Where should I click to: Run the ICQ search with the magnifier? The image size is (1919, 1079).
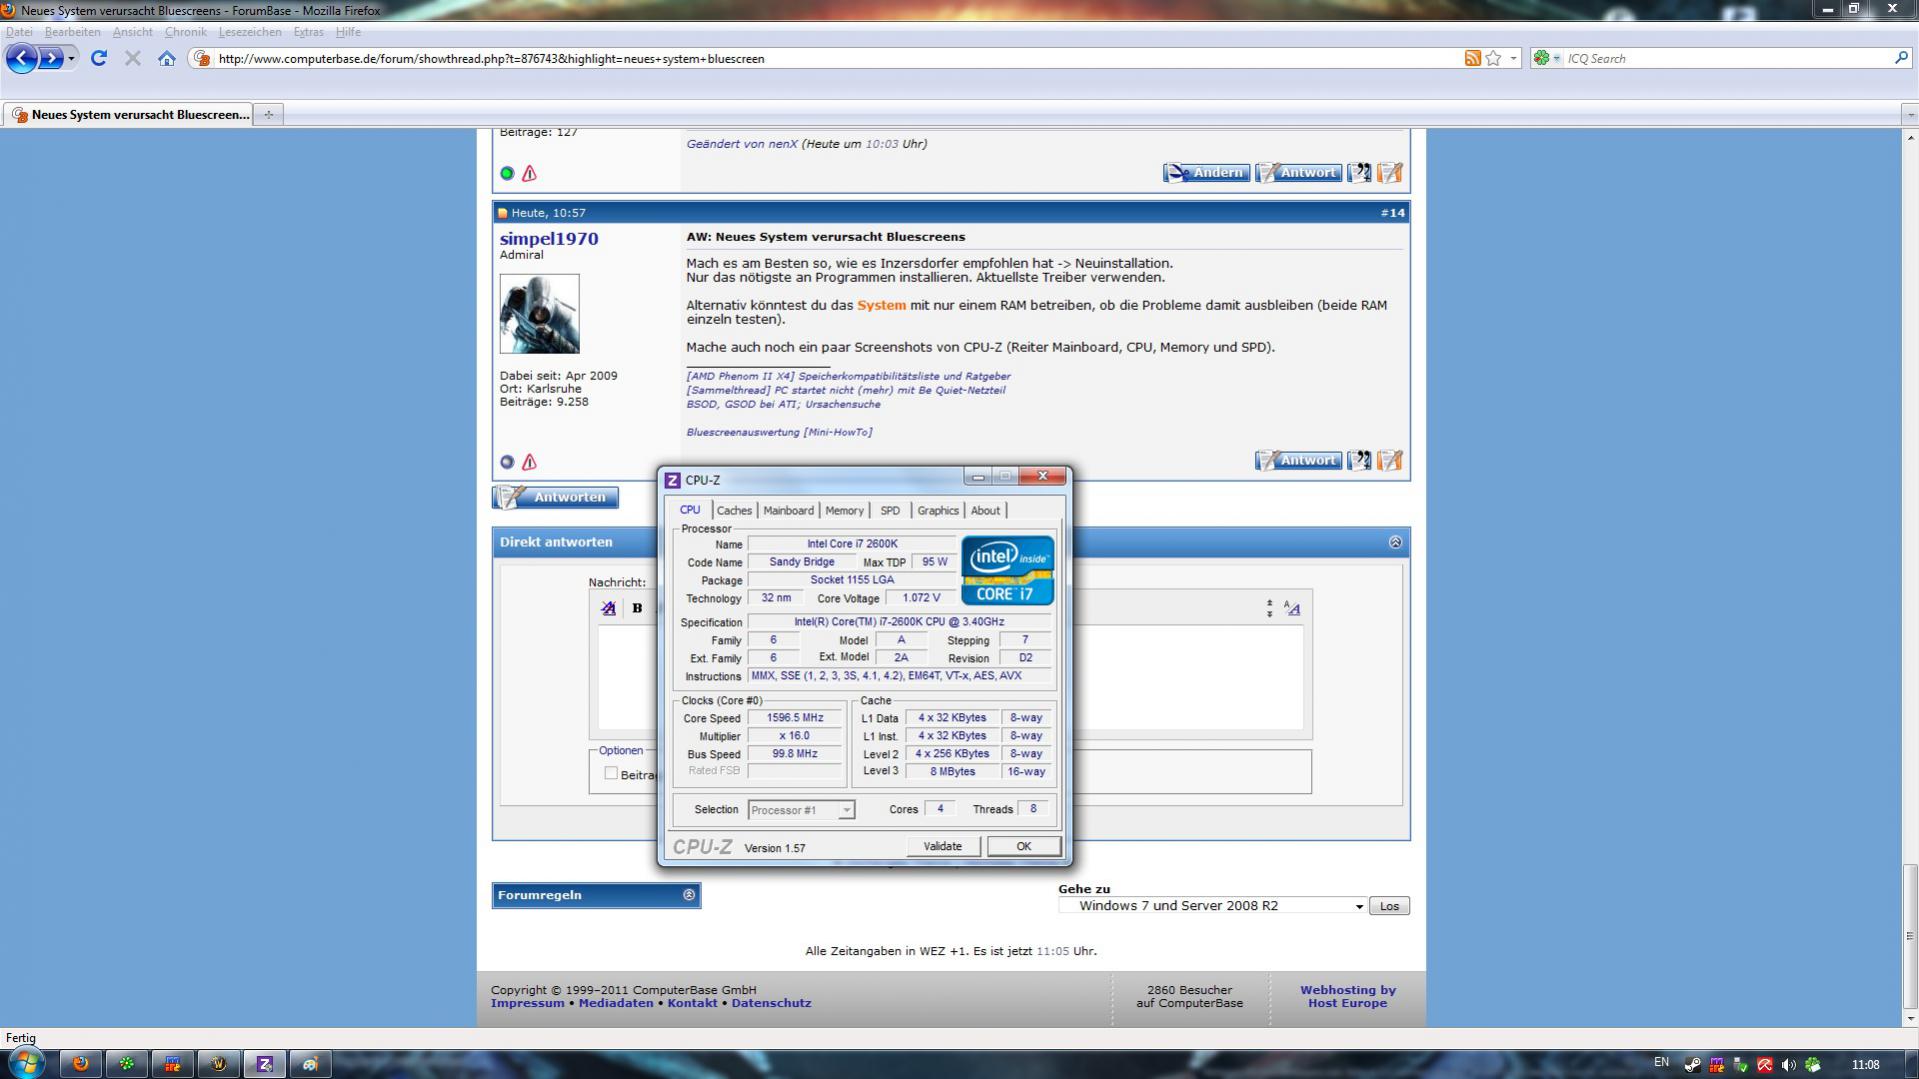pos(1901,58)
